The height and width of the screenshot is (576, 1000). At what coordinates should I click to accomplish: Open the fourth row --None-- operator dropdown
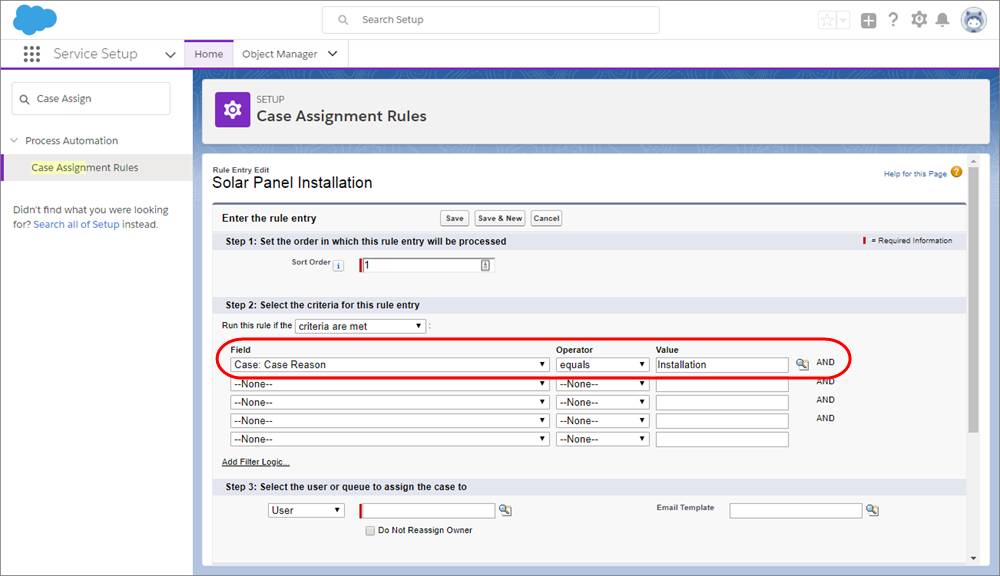click(x=602, y=421)
